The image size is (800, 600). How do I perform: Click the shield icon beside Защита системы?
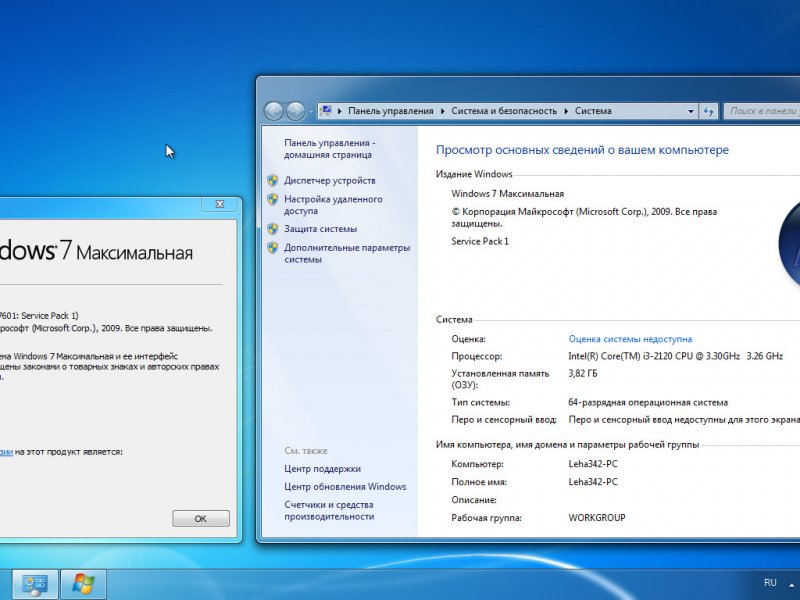[x=273, y=229]
